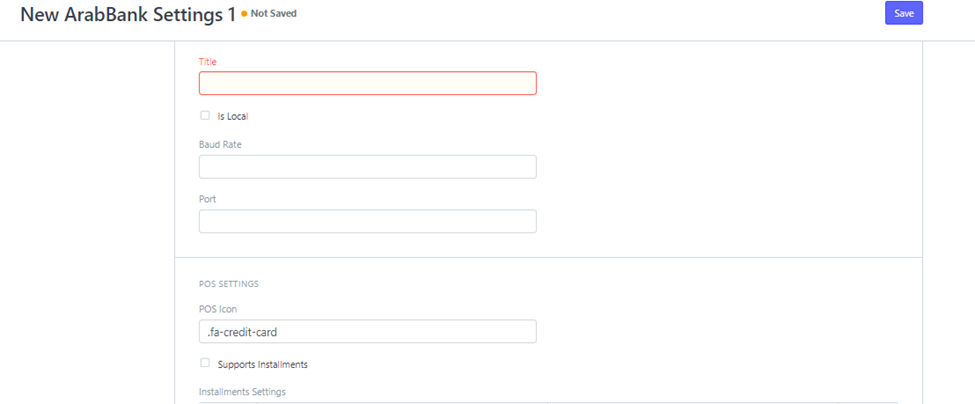
Task: Click the Installments Settings label
Action: (243, 392)
